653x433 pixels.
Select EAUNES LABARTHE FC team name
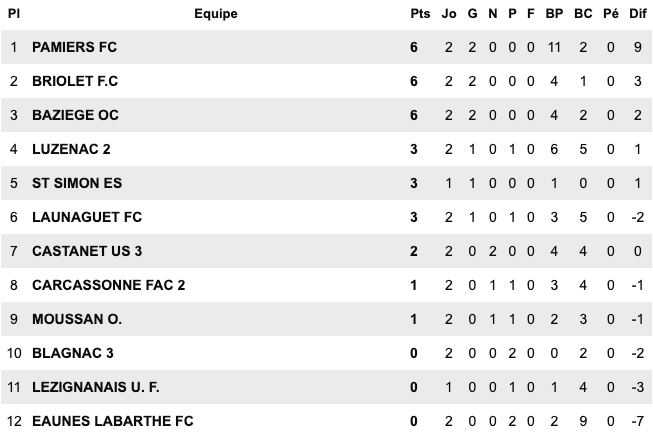coord(112,421)
